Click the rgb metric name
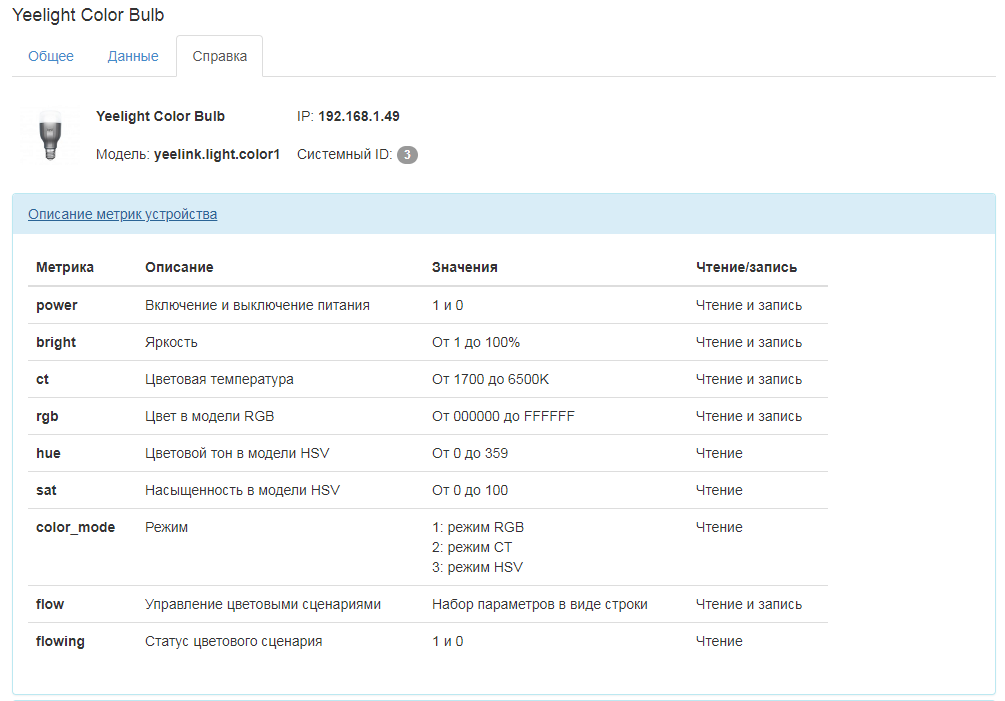 coord(47,416)
